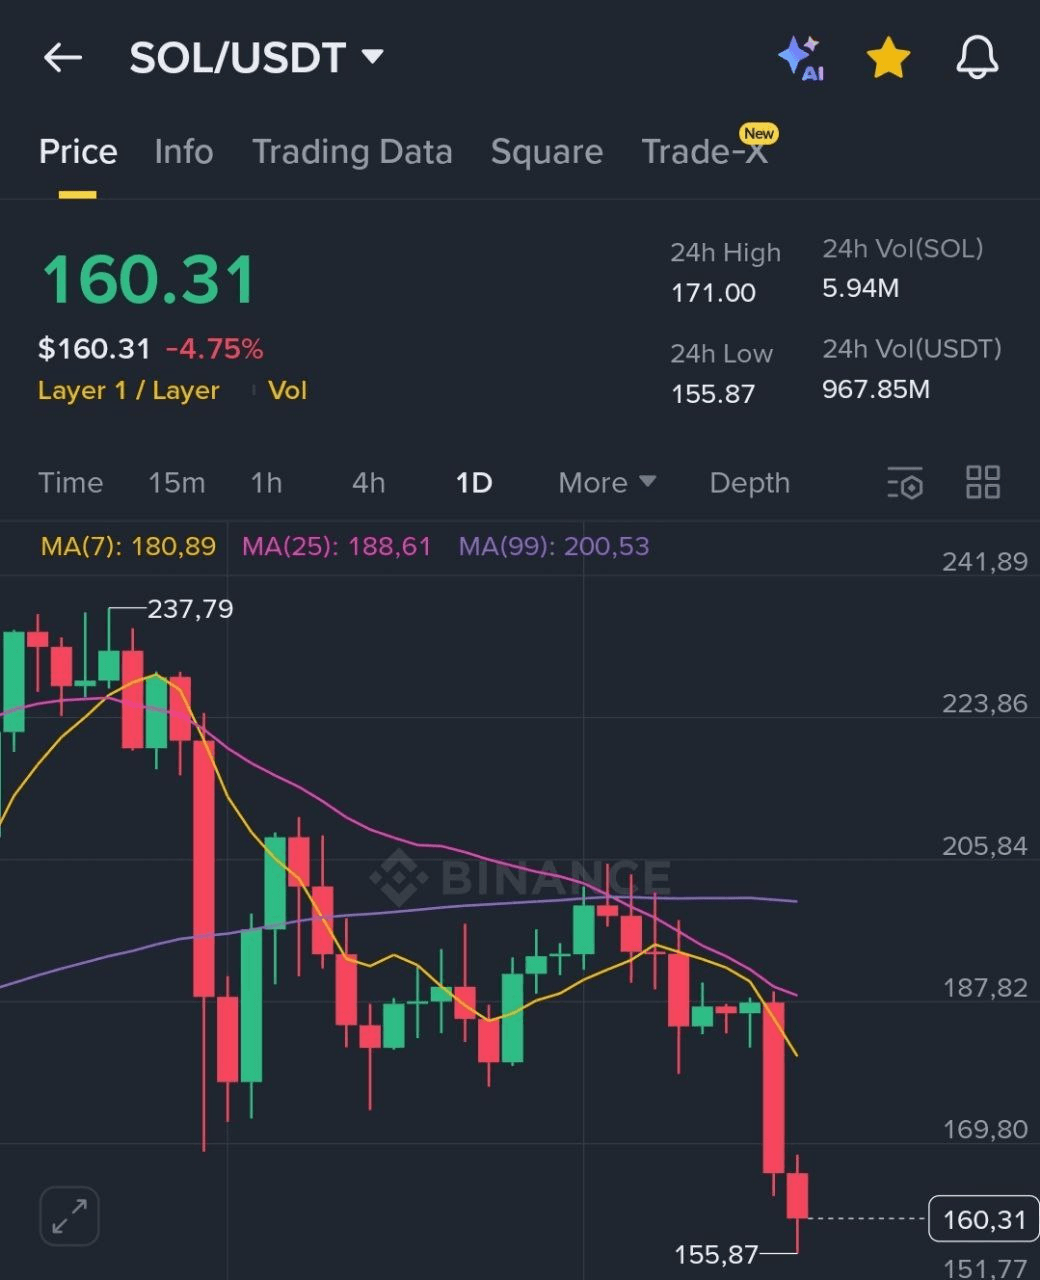Open the Trading Data tab
The image size is (1040, 1280).
point(352,152)
